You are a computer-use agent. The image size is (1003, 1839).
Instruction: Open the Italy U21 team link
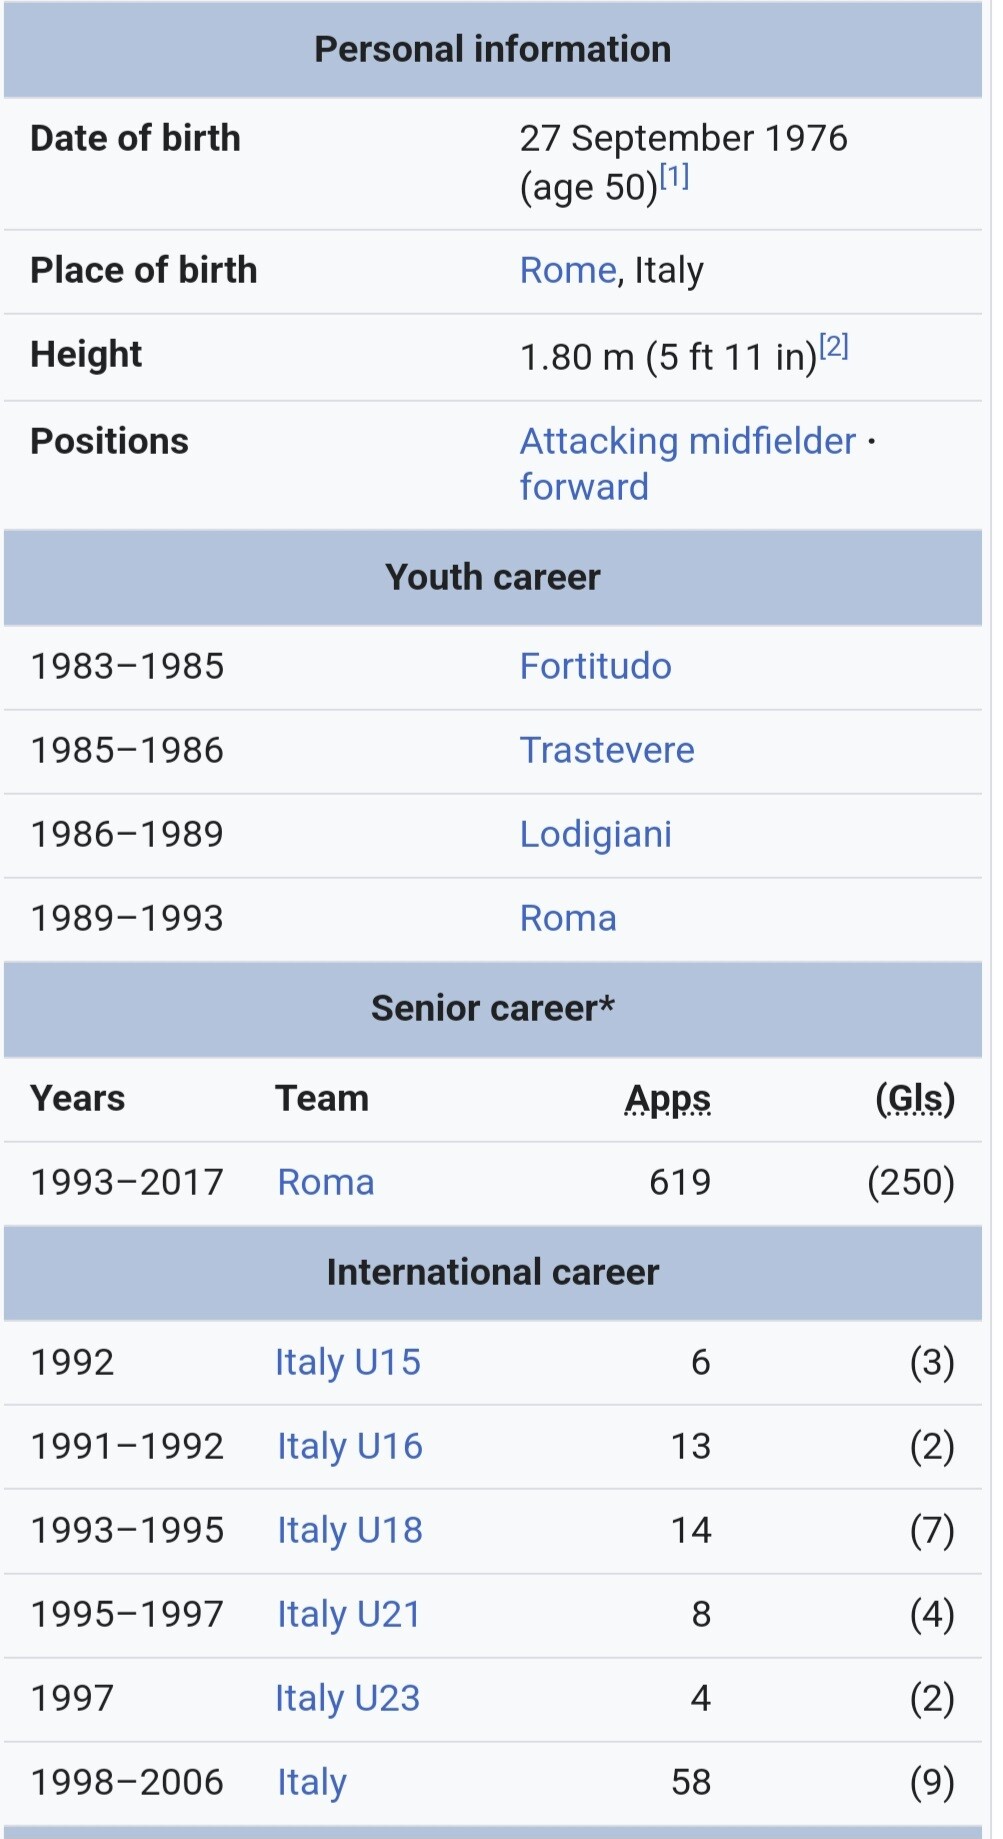(x=349, y=1614)
